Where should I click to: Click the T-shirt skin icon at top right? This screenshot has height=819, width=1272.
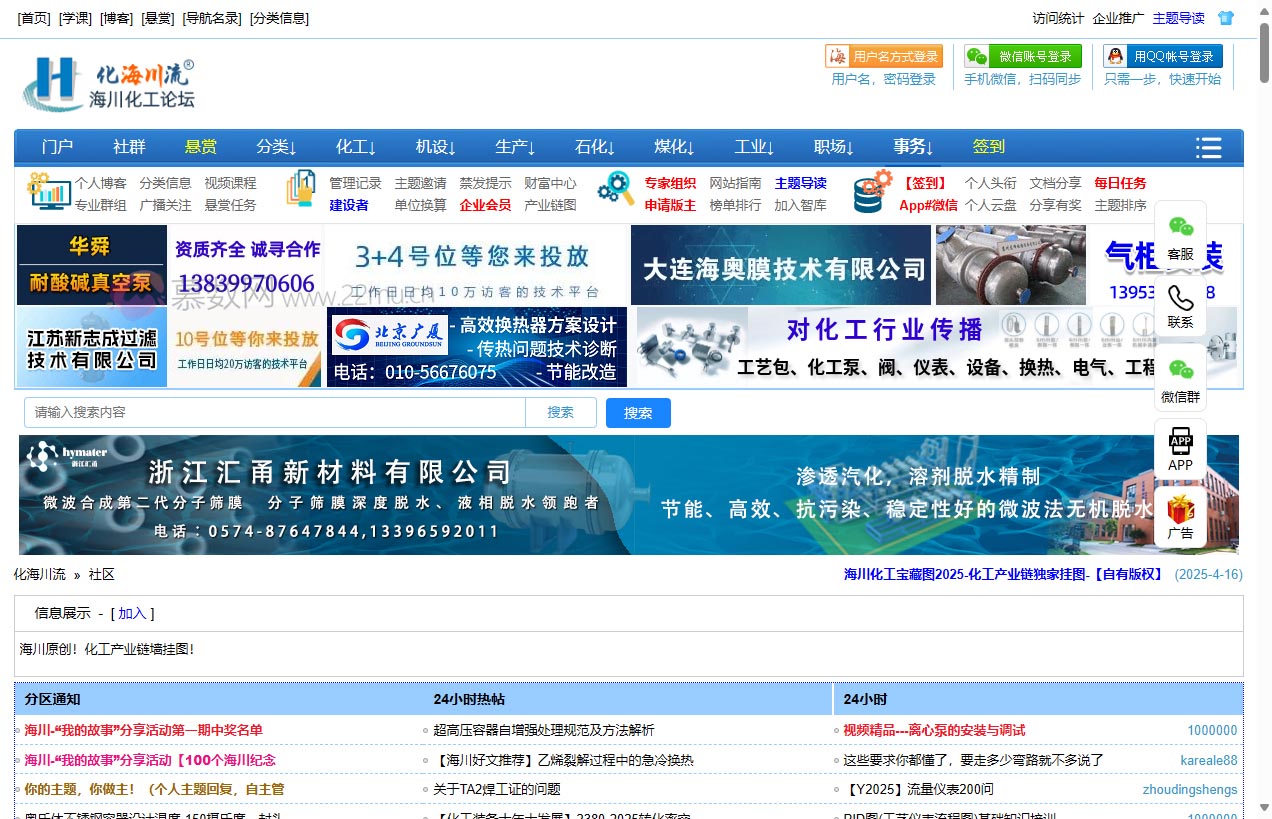1225,18
